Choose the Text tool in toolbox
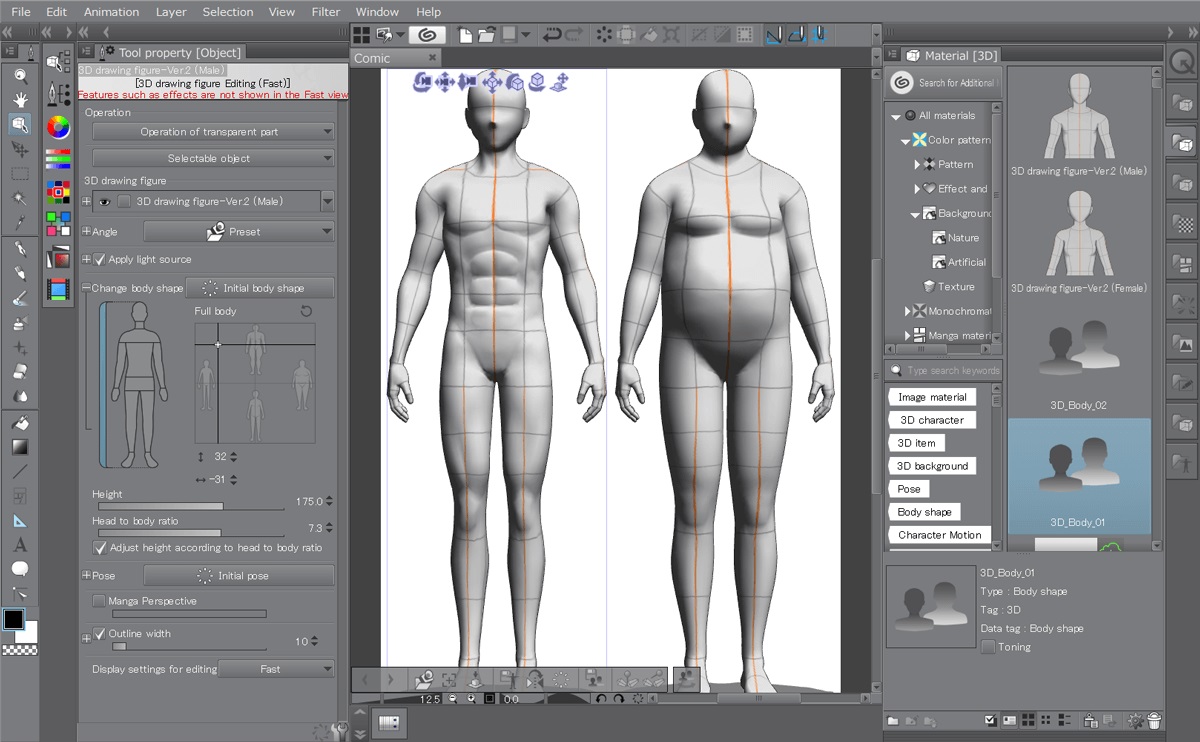Screen dimensions: 1200x742 pos(20,545)
